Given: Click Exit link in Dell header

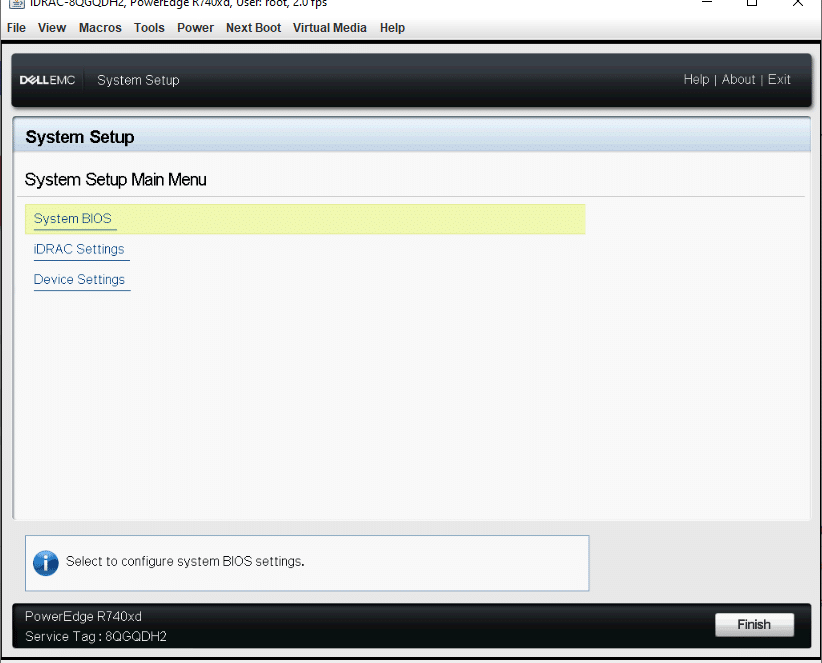Looking at the screenshot, I should click(x=779, y=80).
